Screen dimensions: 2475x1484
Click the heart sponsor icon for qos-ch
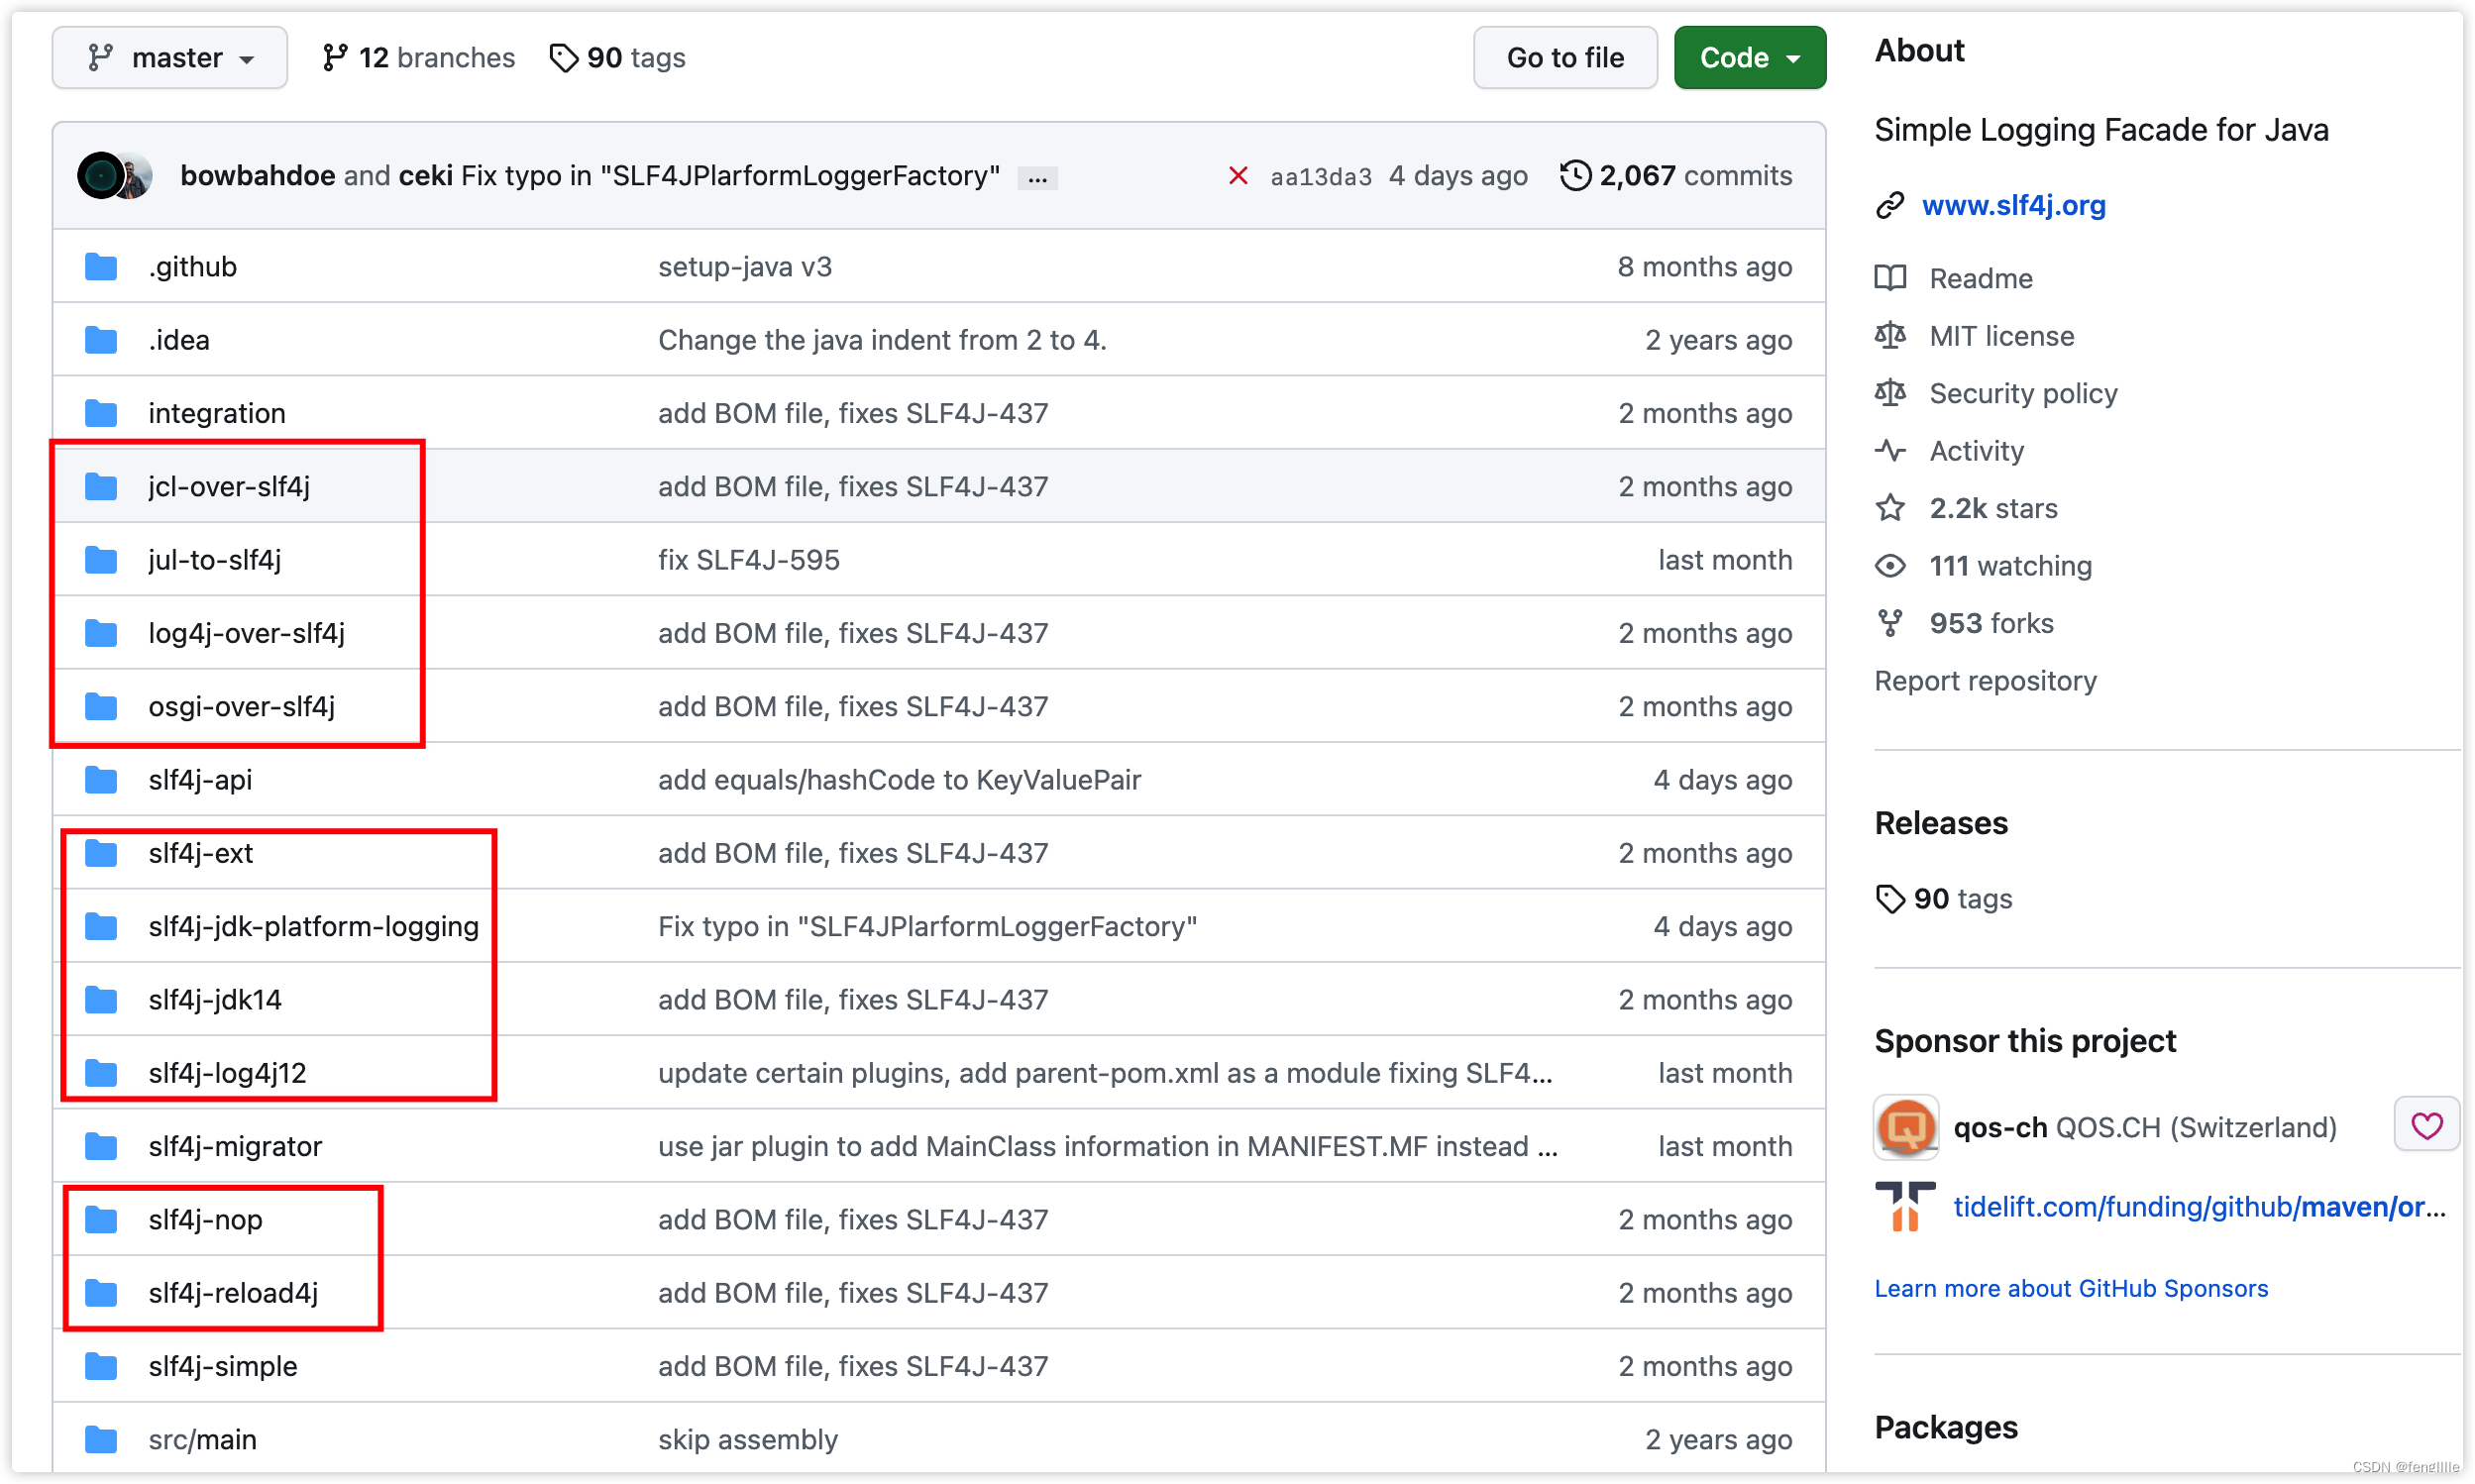point(2426,1126)
